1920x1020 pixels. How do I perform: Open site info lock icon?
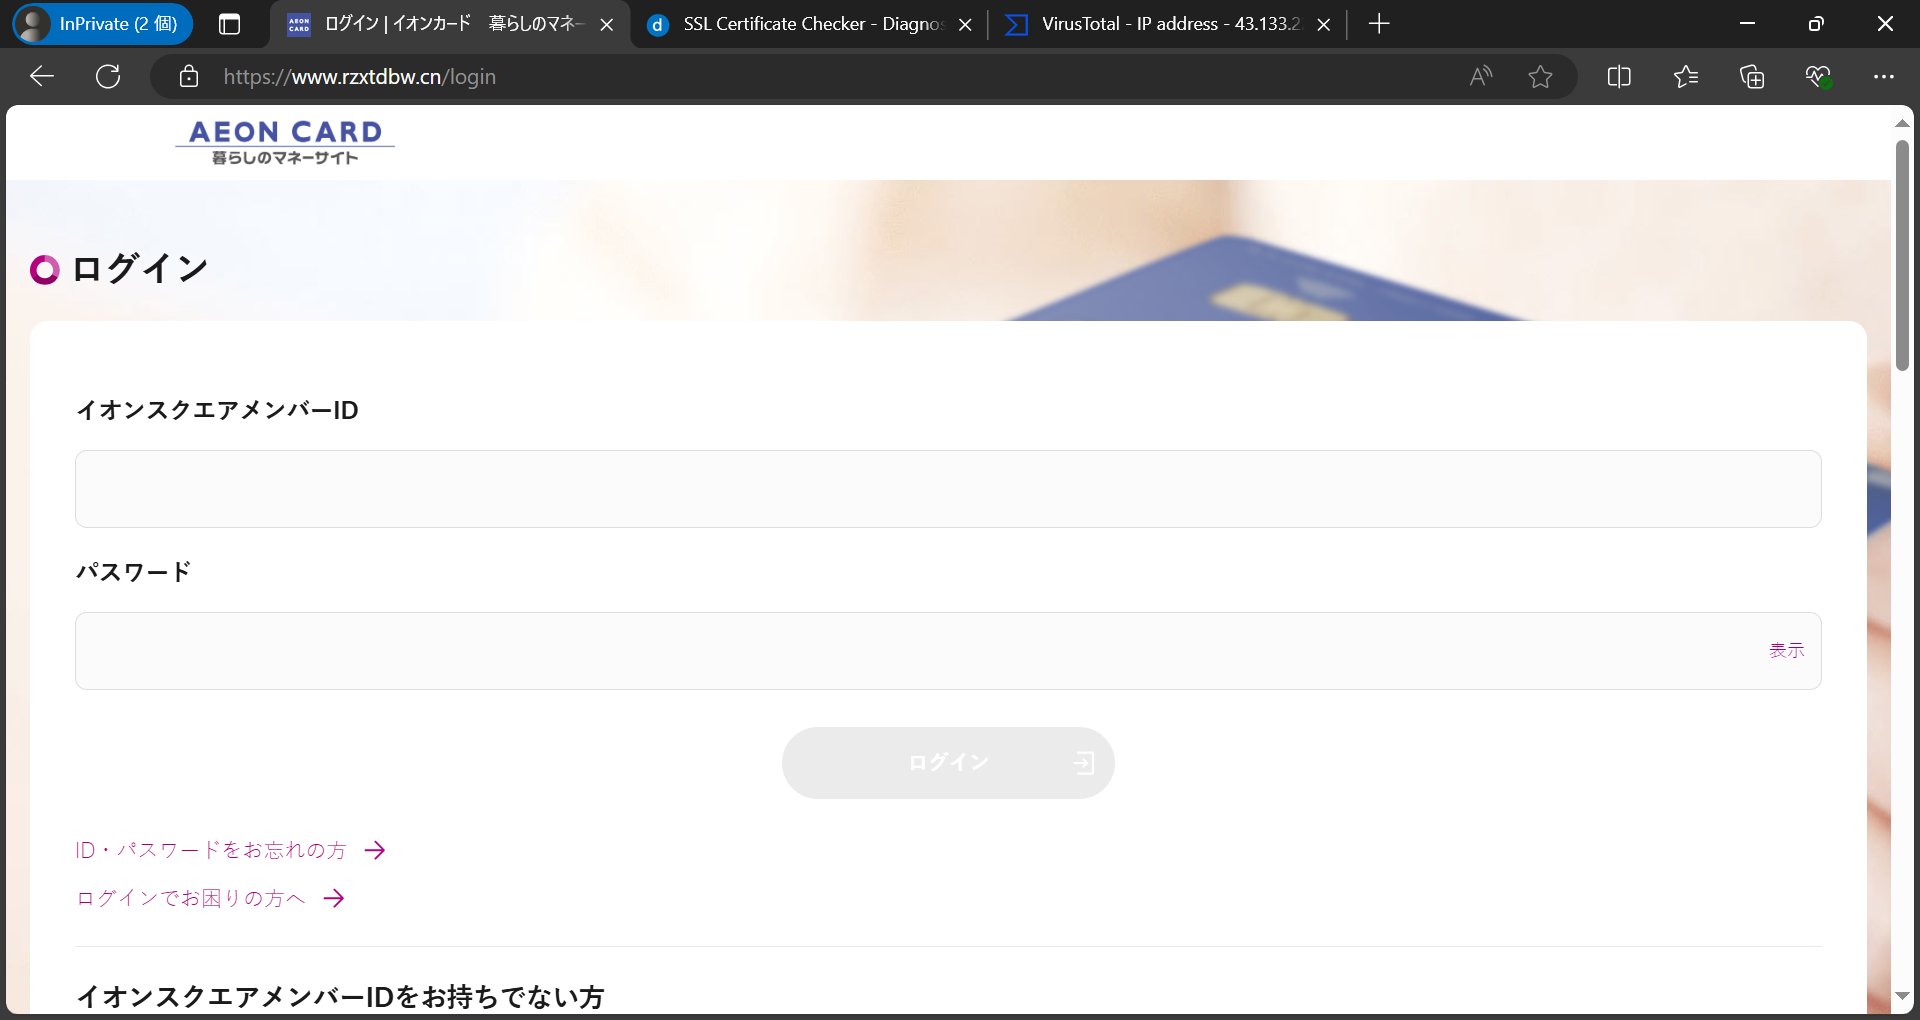[x=188, y=76]
